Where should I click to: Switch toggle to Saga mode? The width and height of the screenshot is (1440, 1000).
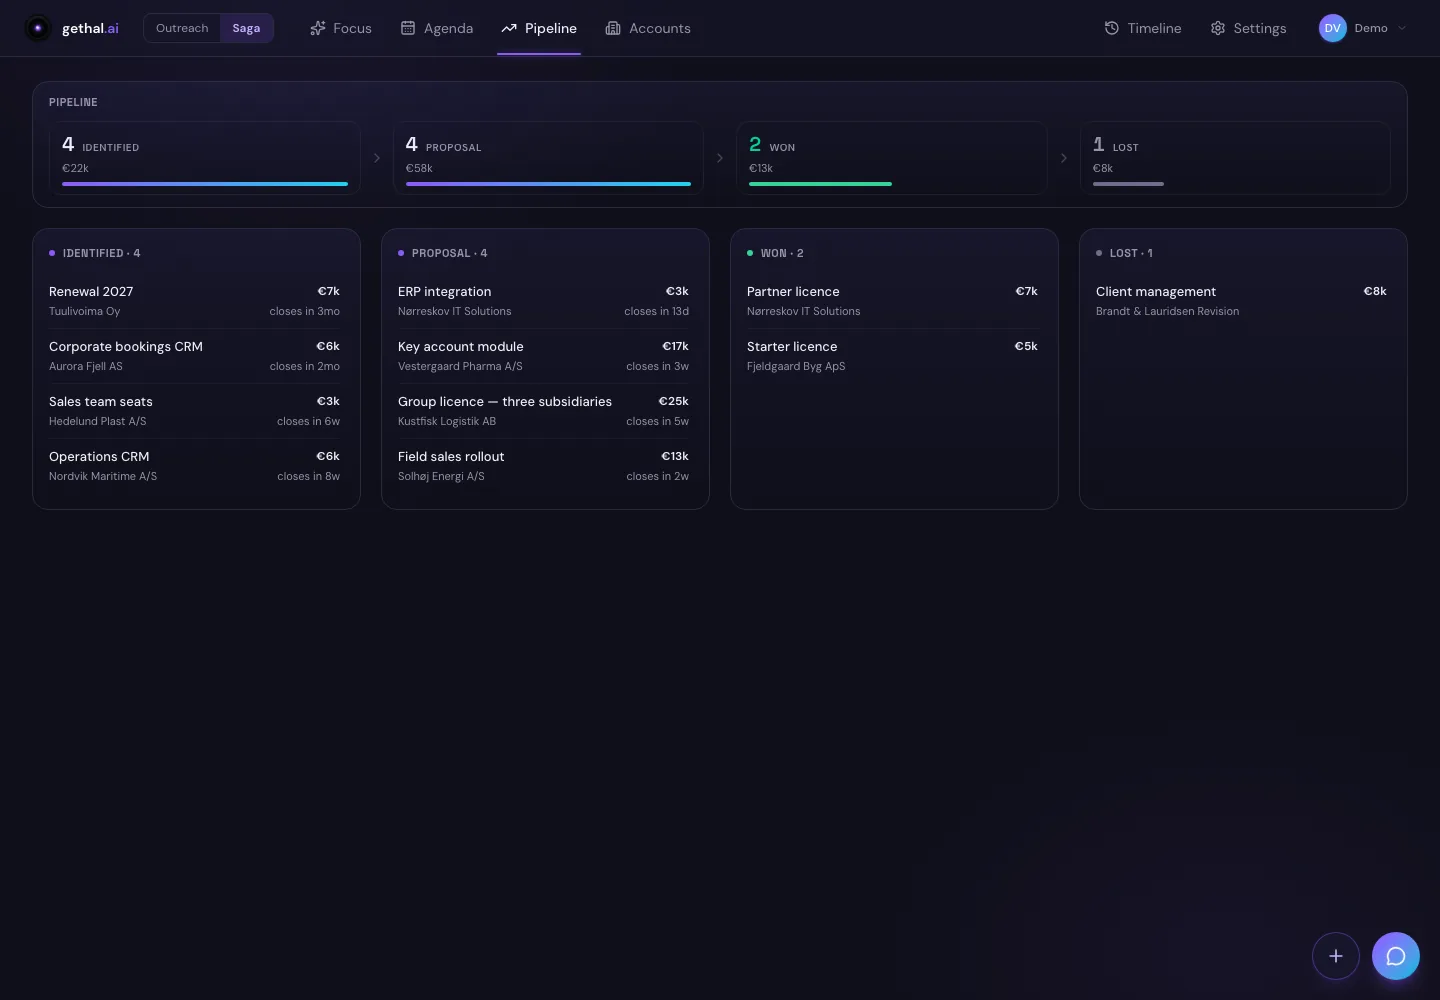246,28
